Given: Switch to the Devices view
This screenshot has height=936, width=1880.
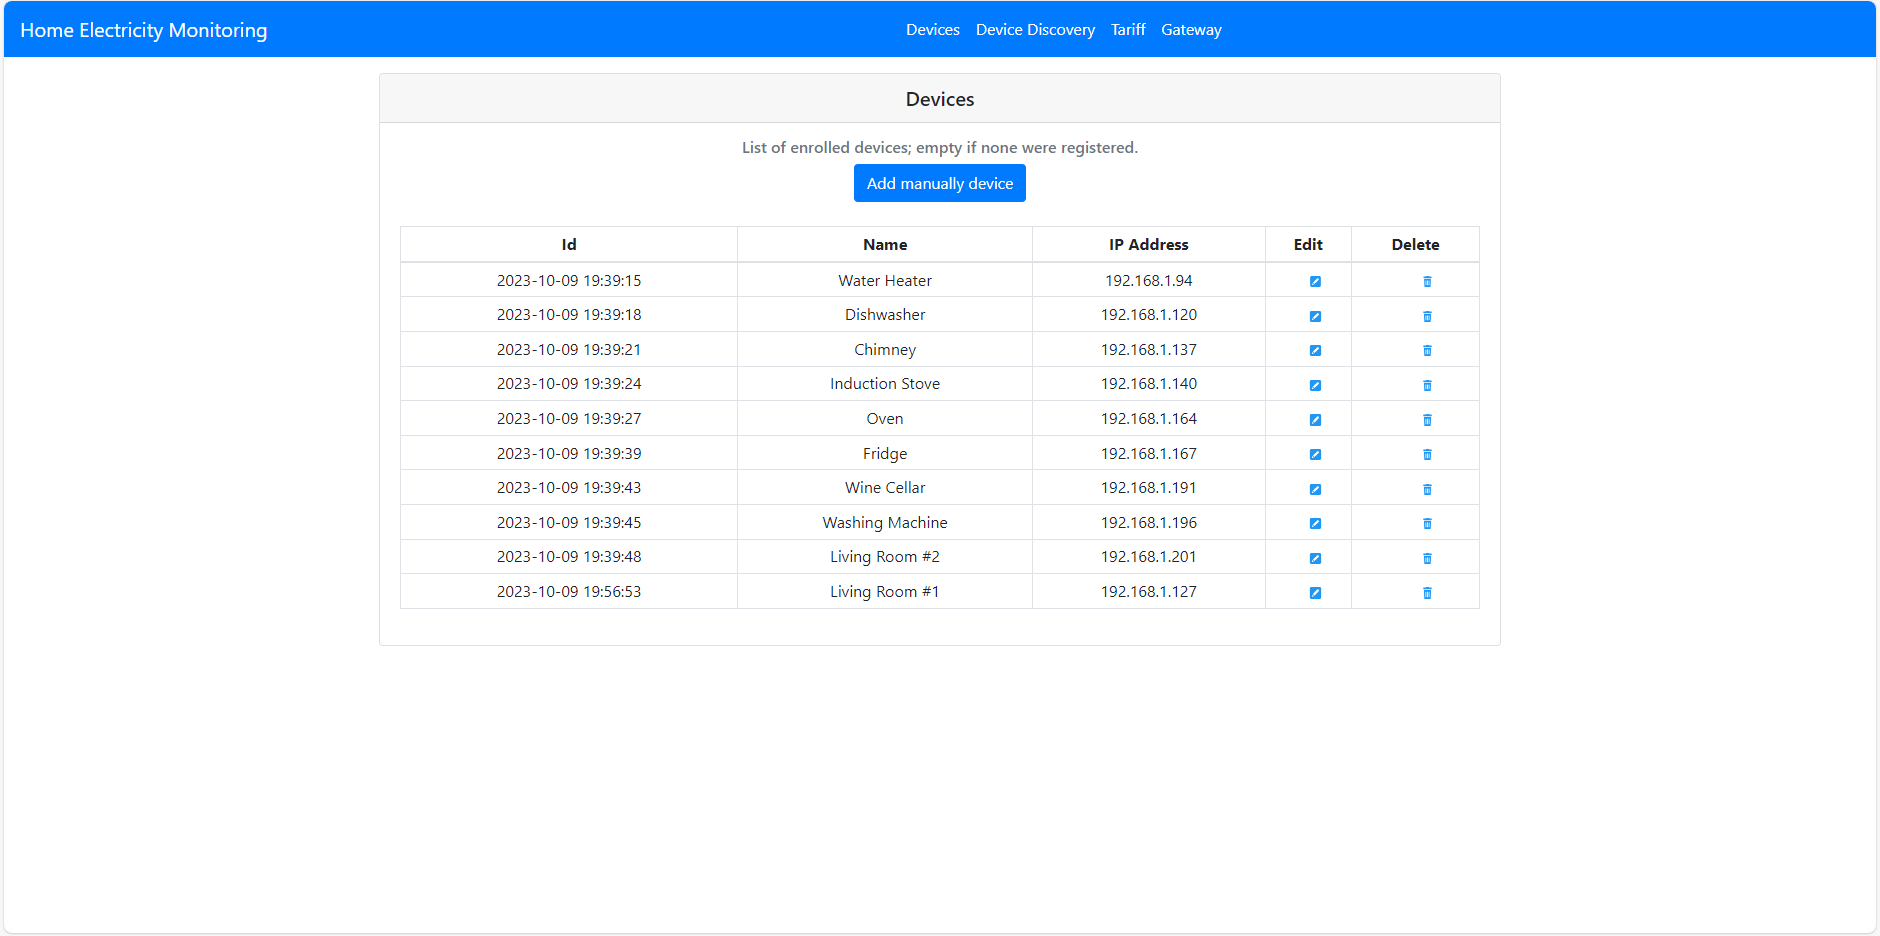Looking at the screenshot, I should click(932, 29).
